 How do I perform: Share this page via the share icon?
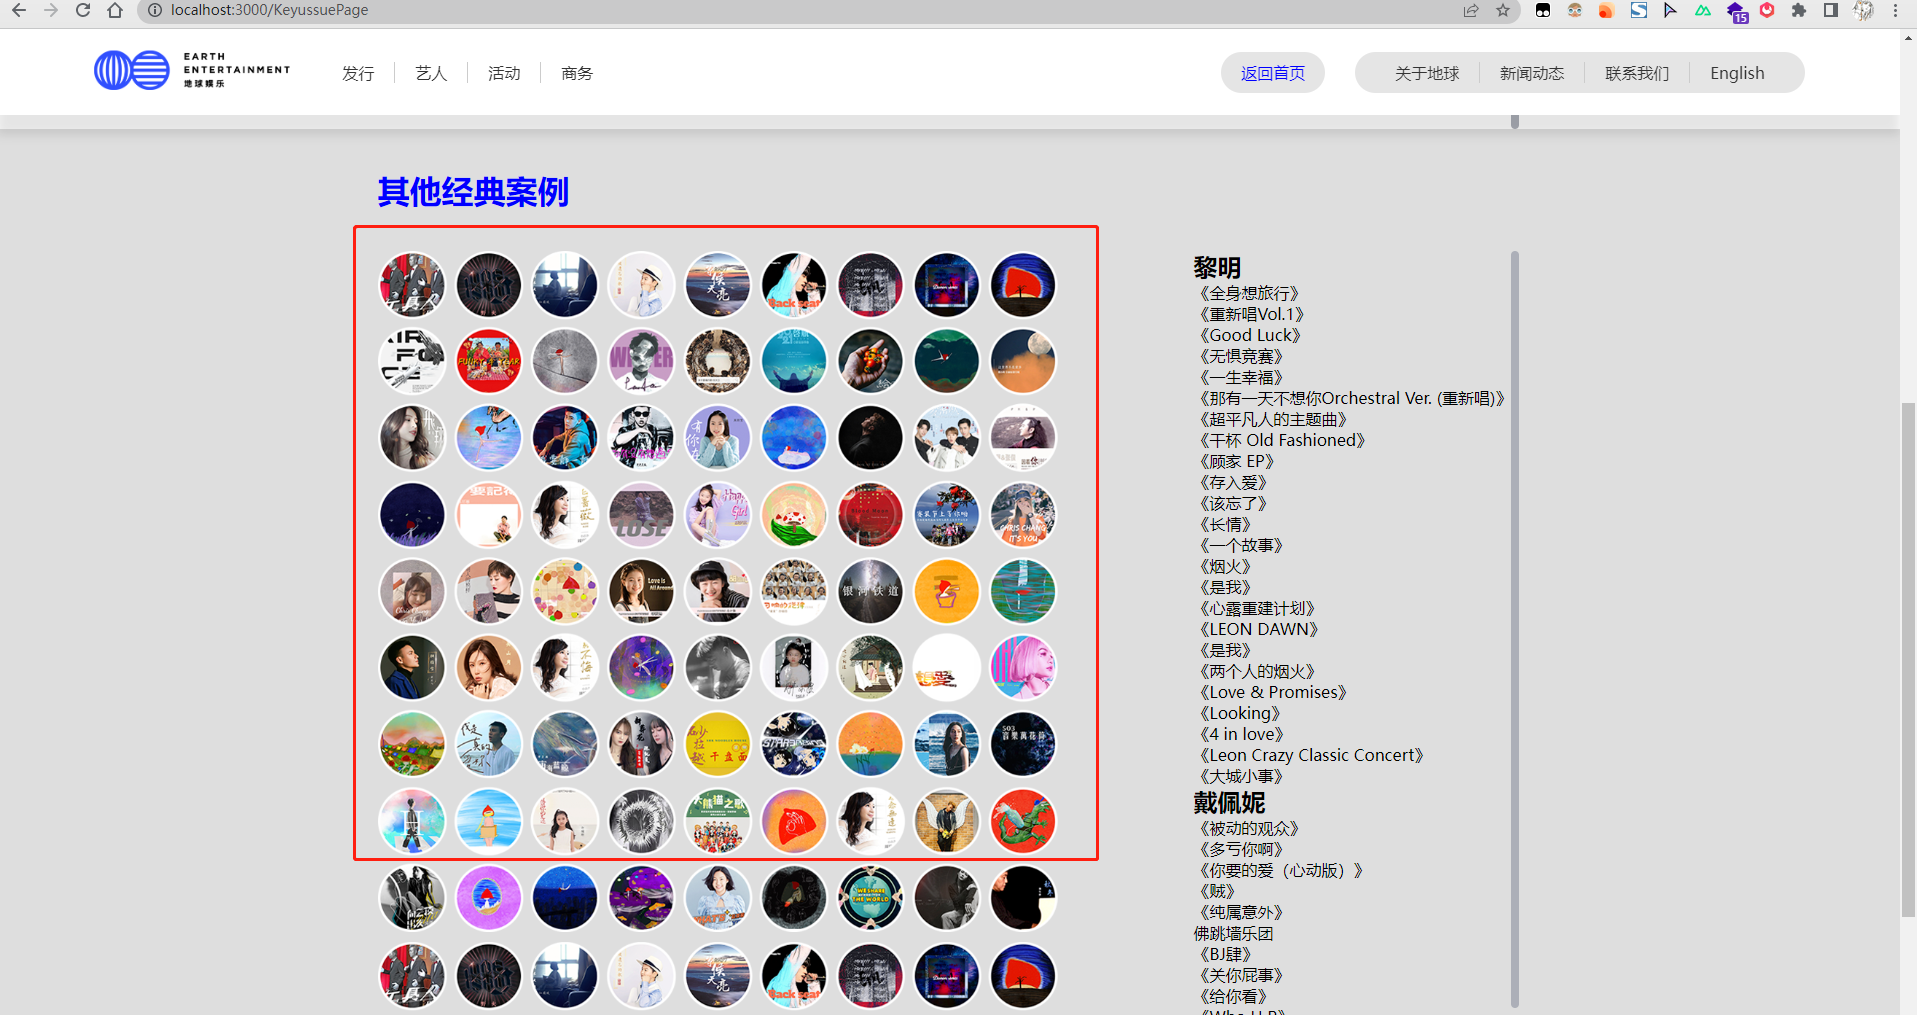1471,10
